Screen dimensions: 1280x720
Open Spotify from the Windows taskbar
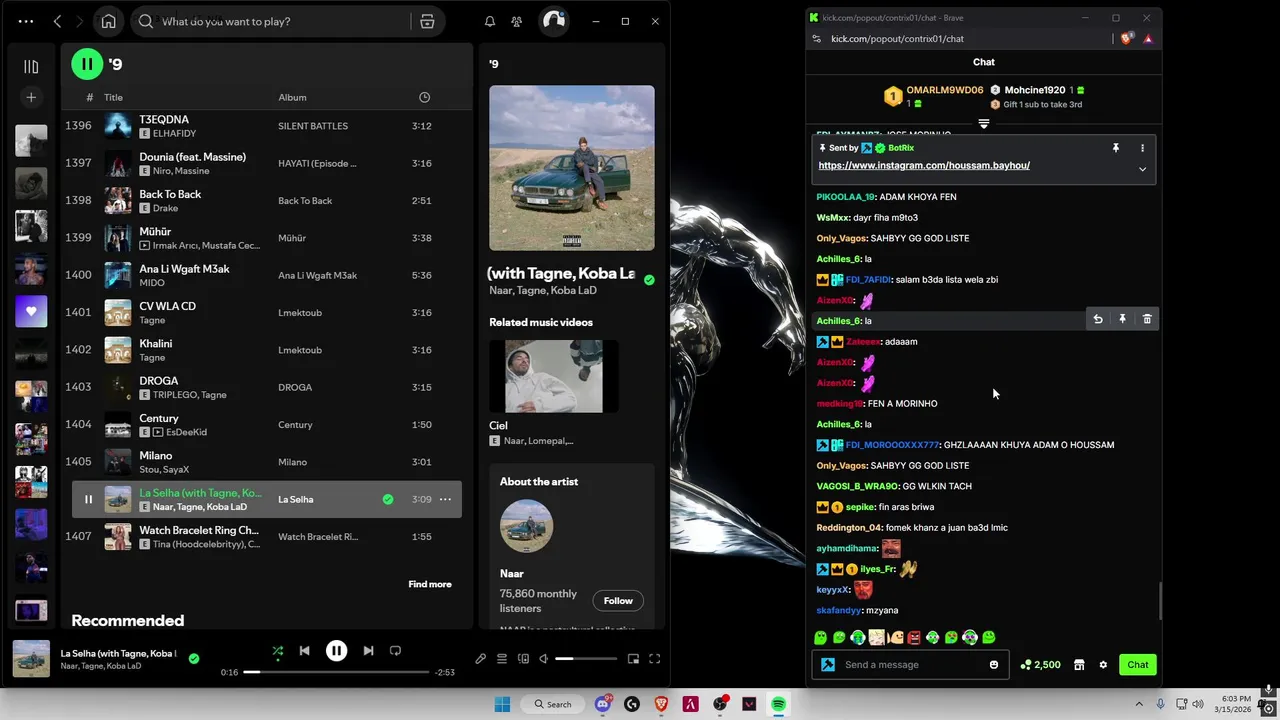point(778,704)
